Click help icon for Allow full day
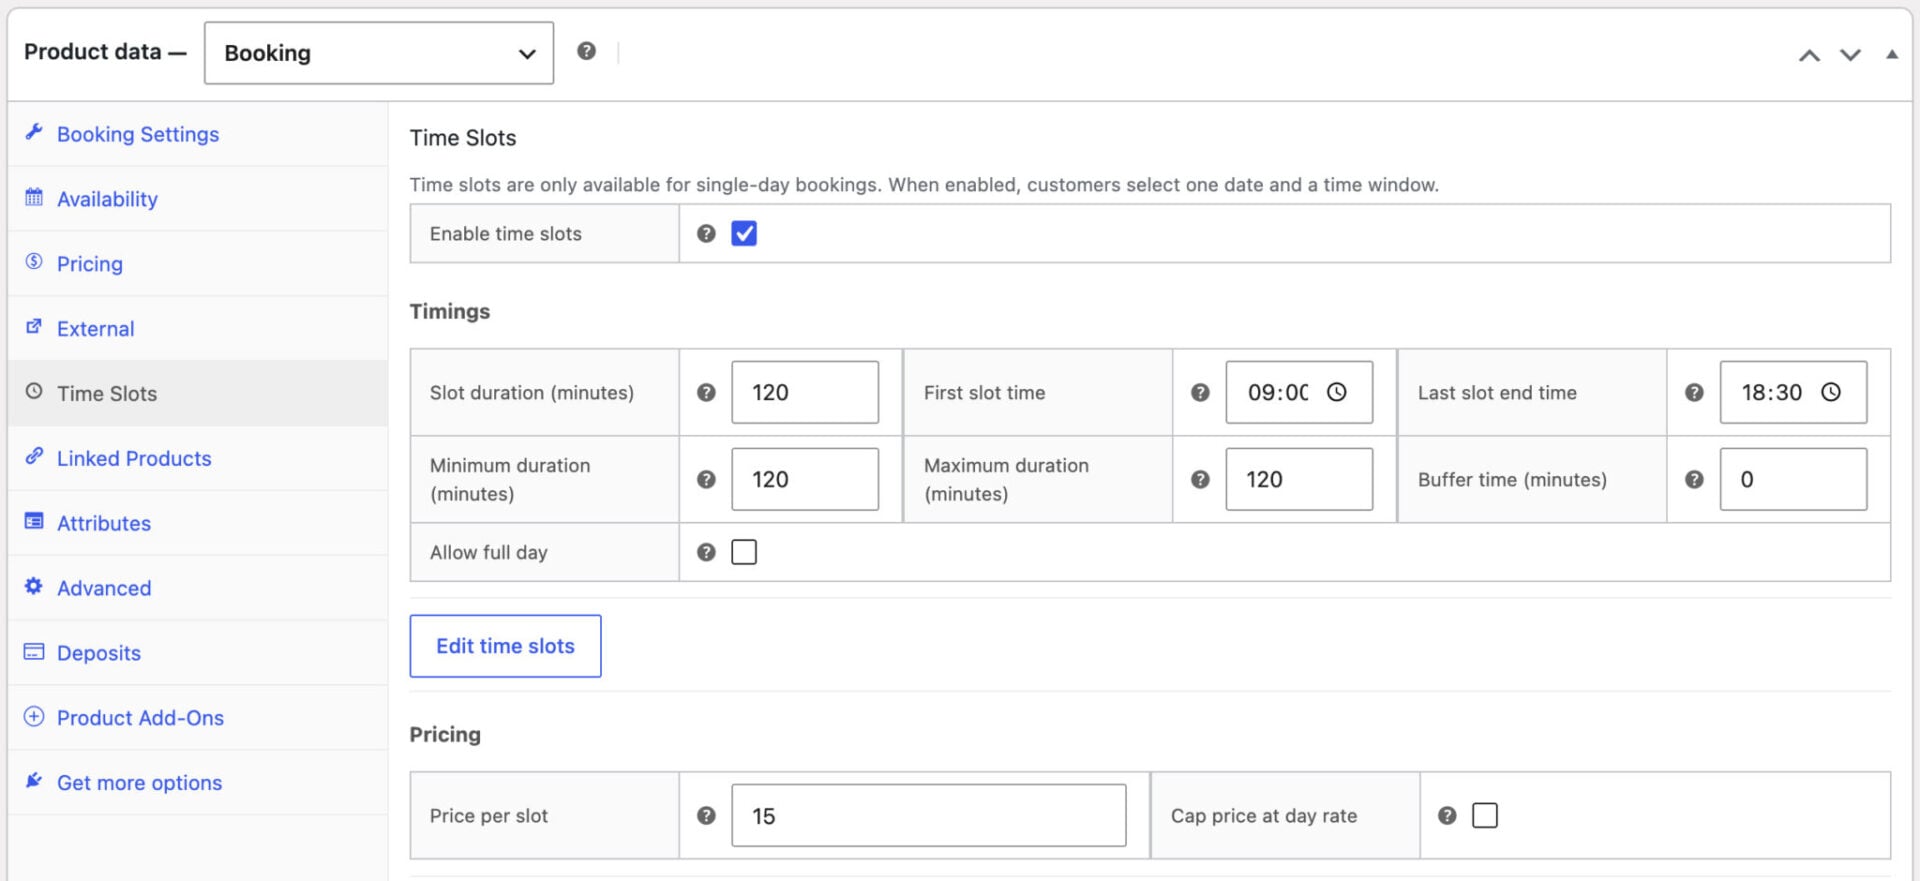Screen dimensions: 1920x881 pyautogui.click(x=706, y=552)
